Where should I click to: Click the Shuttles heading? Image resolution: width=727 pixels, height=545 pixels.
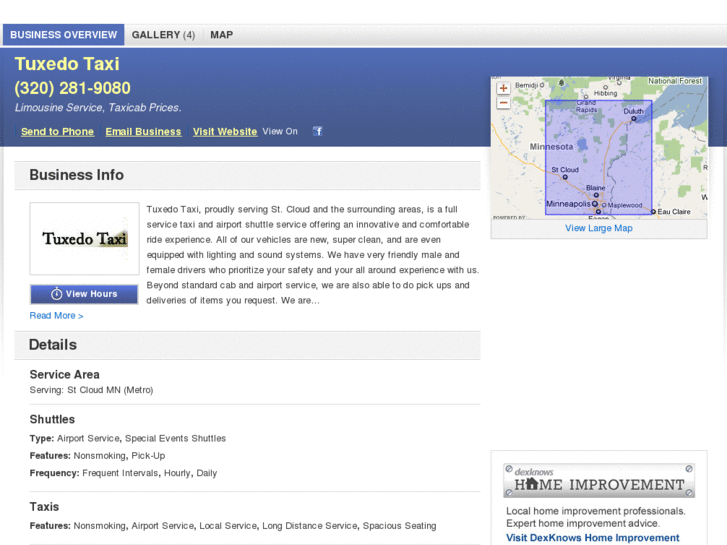click(52, 419)
